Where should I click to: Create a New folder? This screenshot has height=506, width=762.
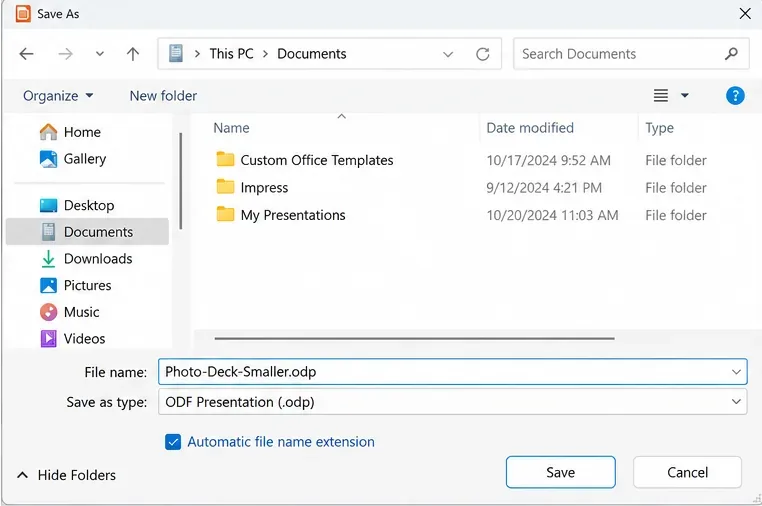coord(163,96)
